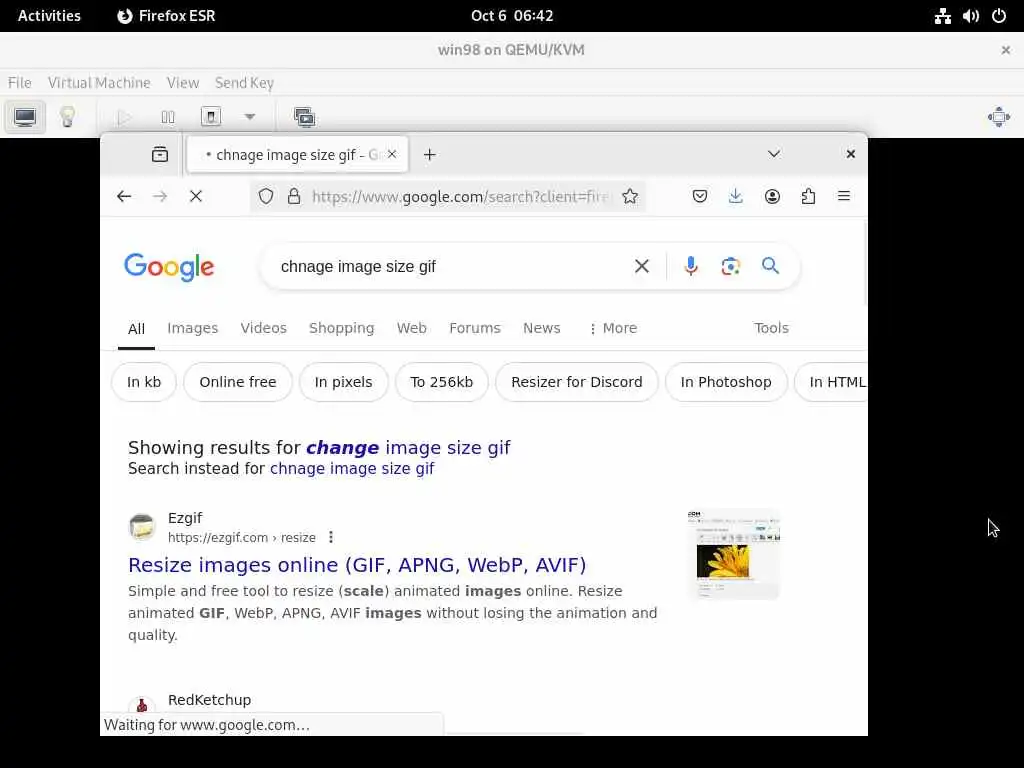
Task: Switch to Shopping results tab
Action: [342, 328]
